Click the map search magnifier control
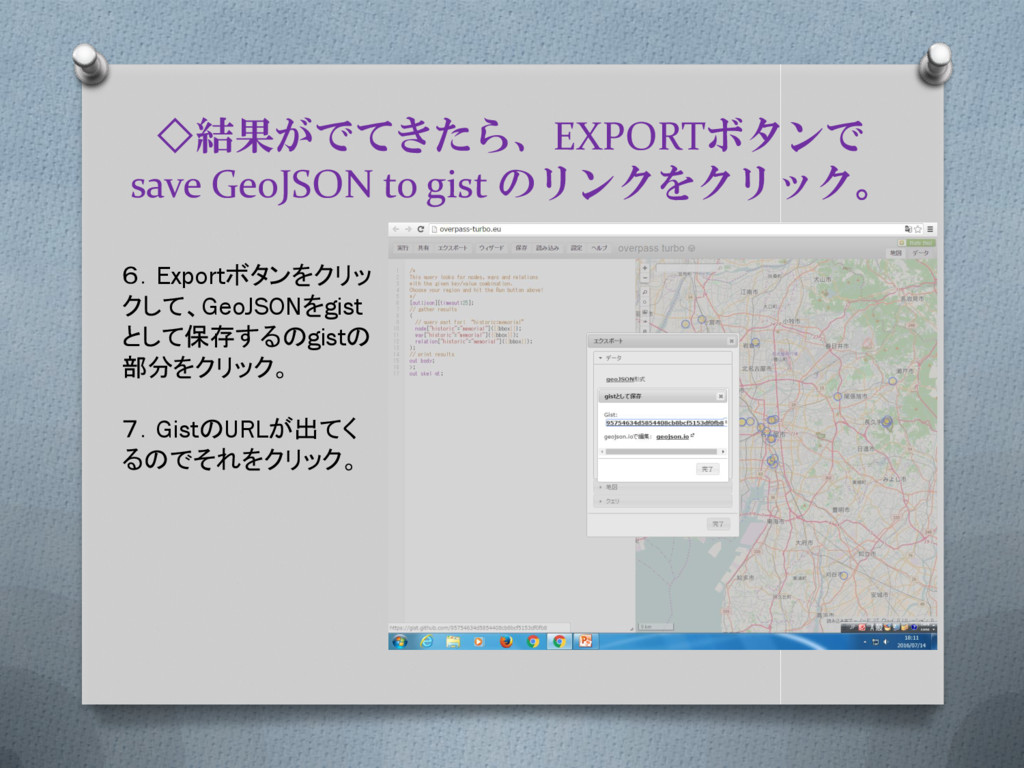This screenshot has width=1024, height=768. 645,292
